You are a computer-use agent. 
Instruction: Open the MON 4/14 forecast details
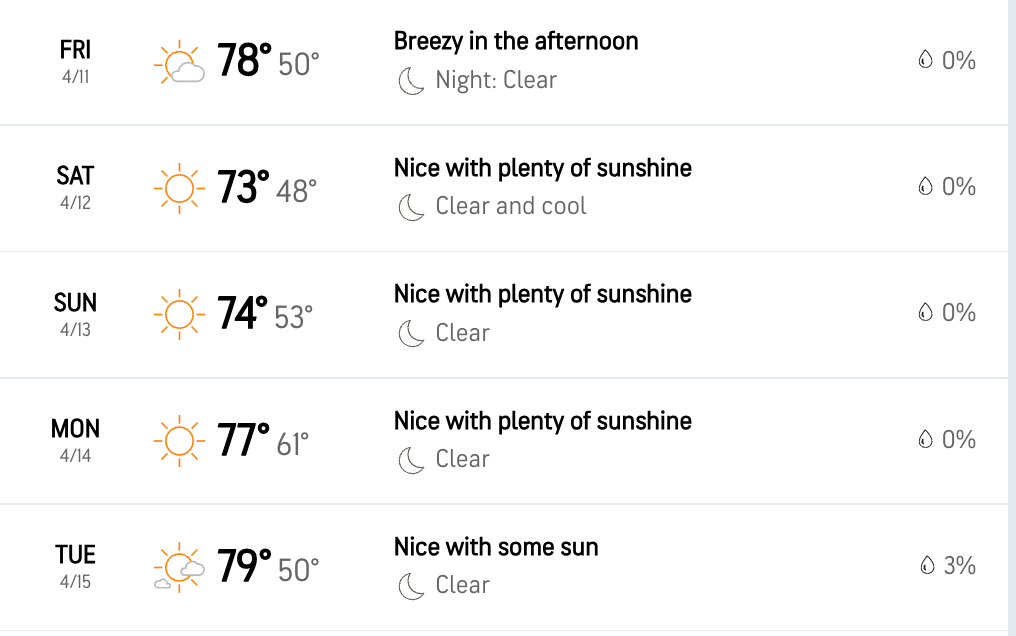point(504,441)
